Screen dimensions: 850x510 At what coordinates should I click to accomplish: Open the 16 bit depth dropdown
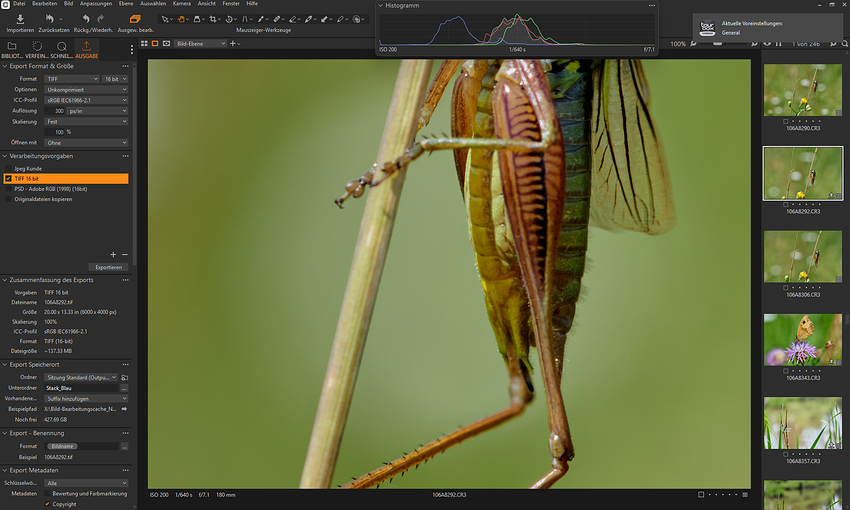(115, 79)
